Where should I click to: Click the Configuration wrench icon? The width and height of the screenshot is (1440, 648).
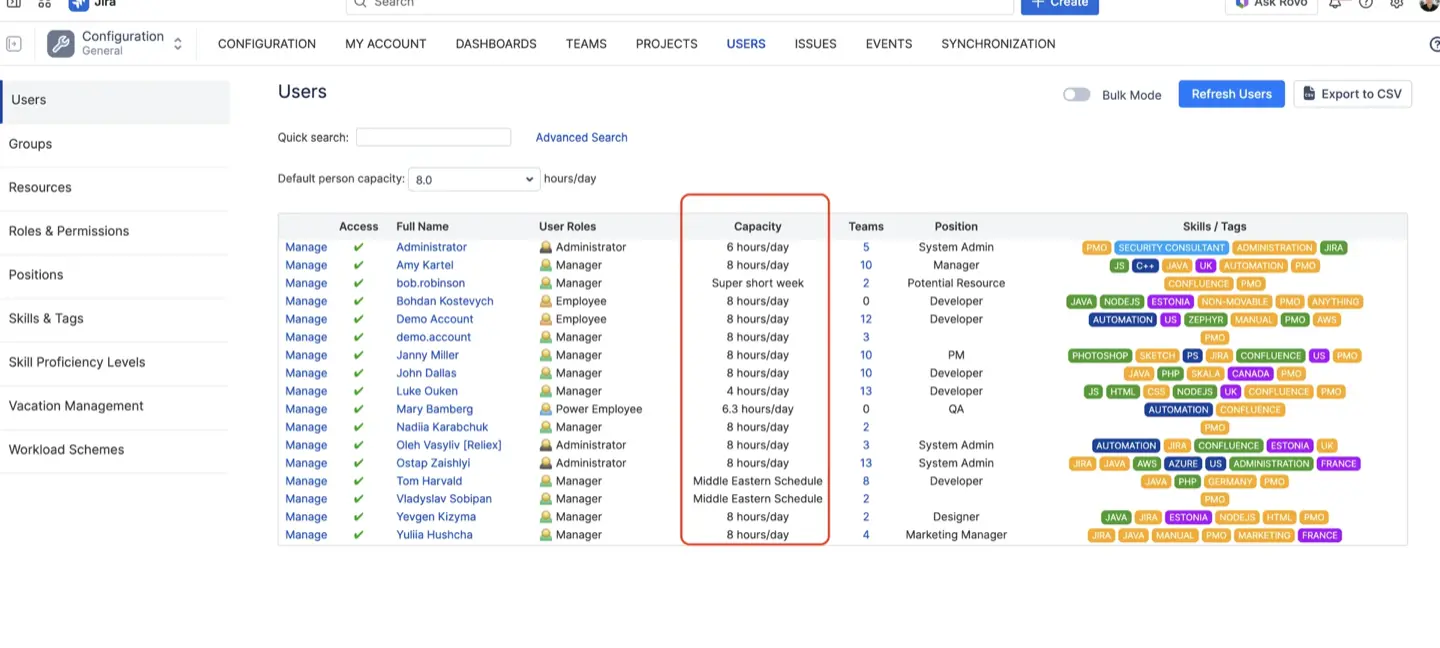tap(60, 44)
